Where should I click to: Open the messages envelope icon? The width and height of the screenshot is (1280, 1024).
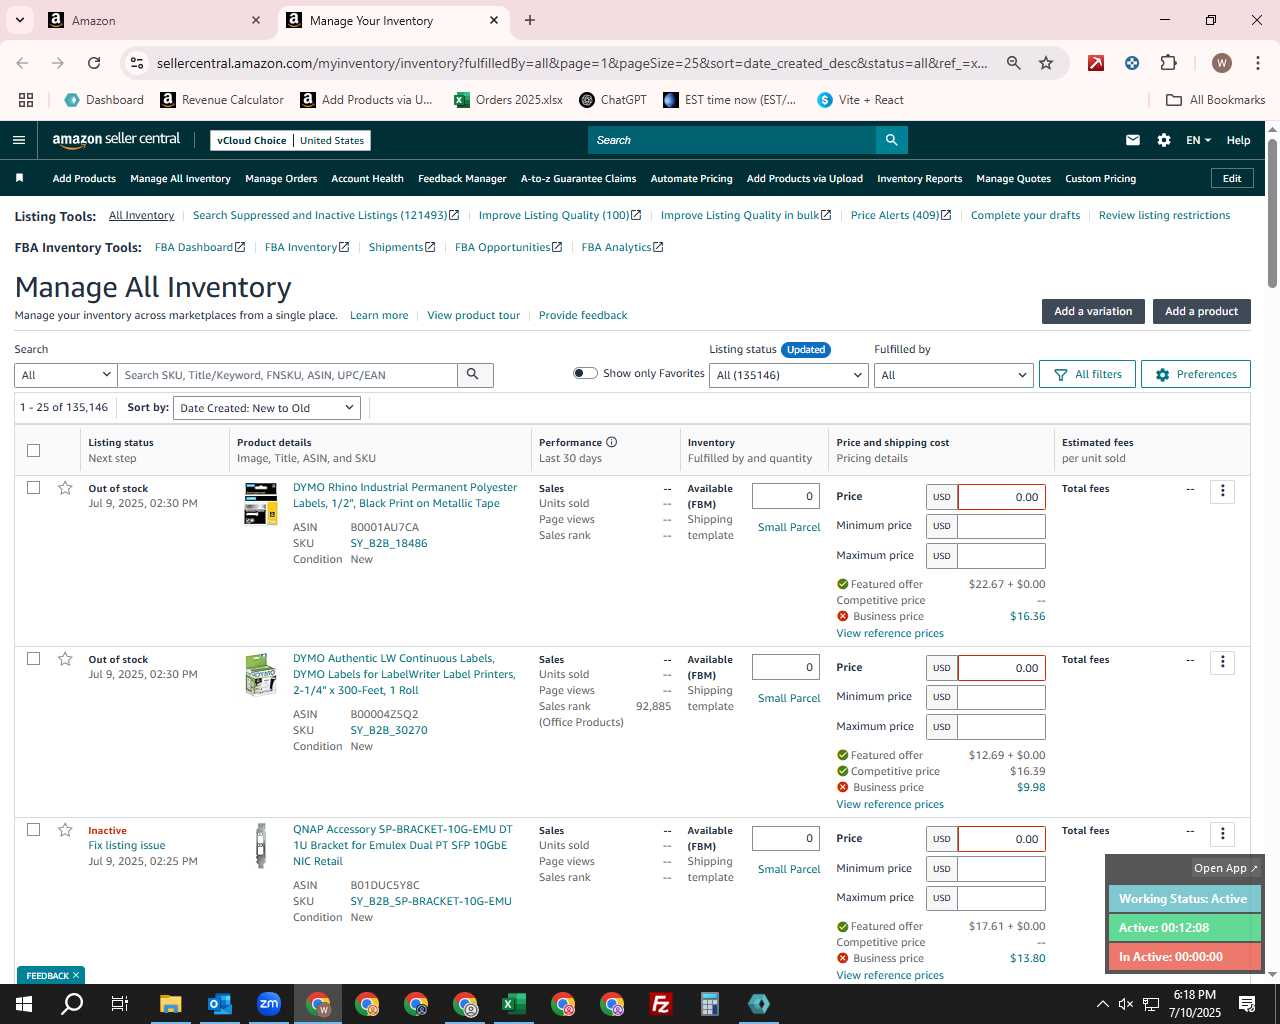(x=1133, y=140)
